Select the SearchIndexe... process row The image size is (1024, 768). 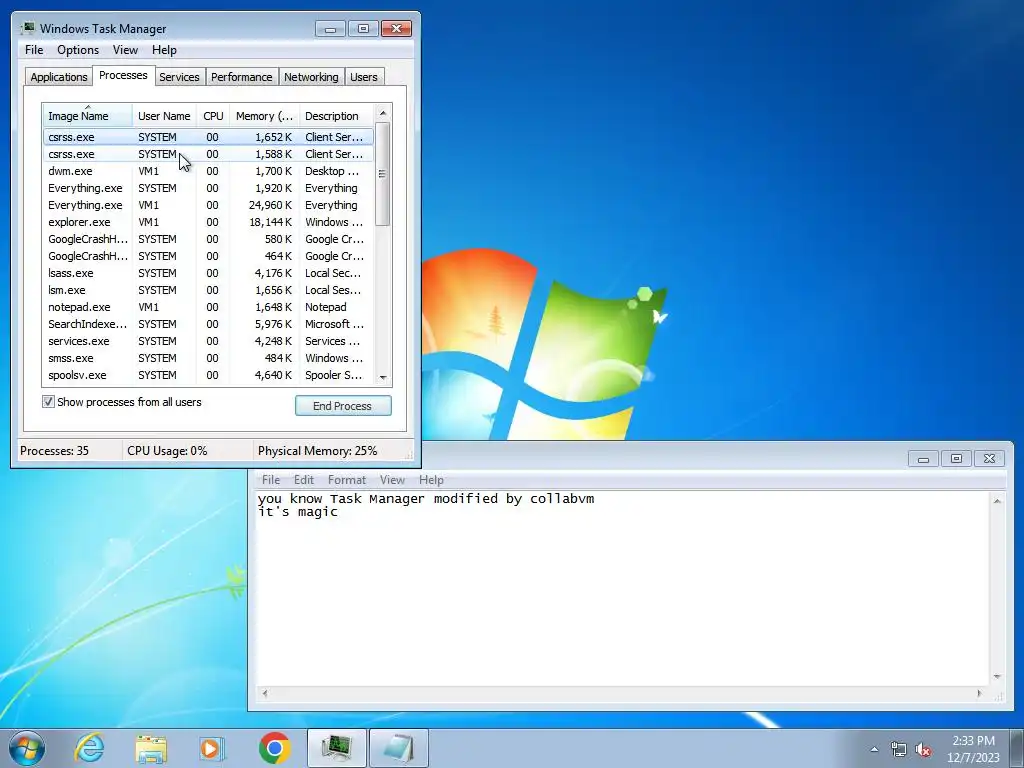[x=208, y=324]
